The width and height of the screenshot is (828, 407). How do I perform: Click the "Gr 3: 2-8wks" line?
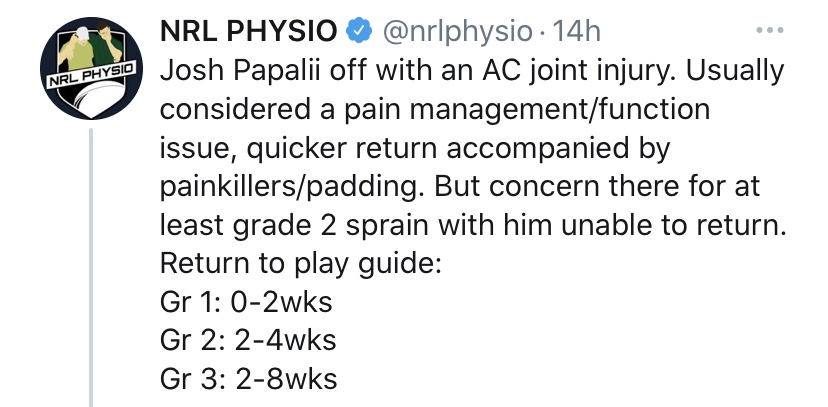248,380
